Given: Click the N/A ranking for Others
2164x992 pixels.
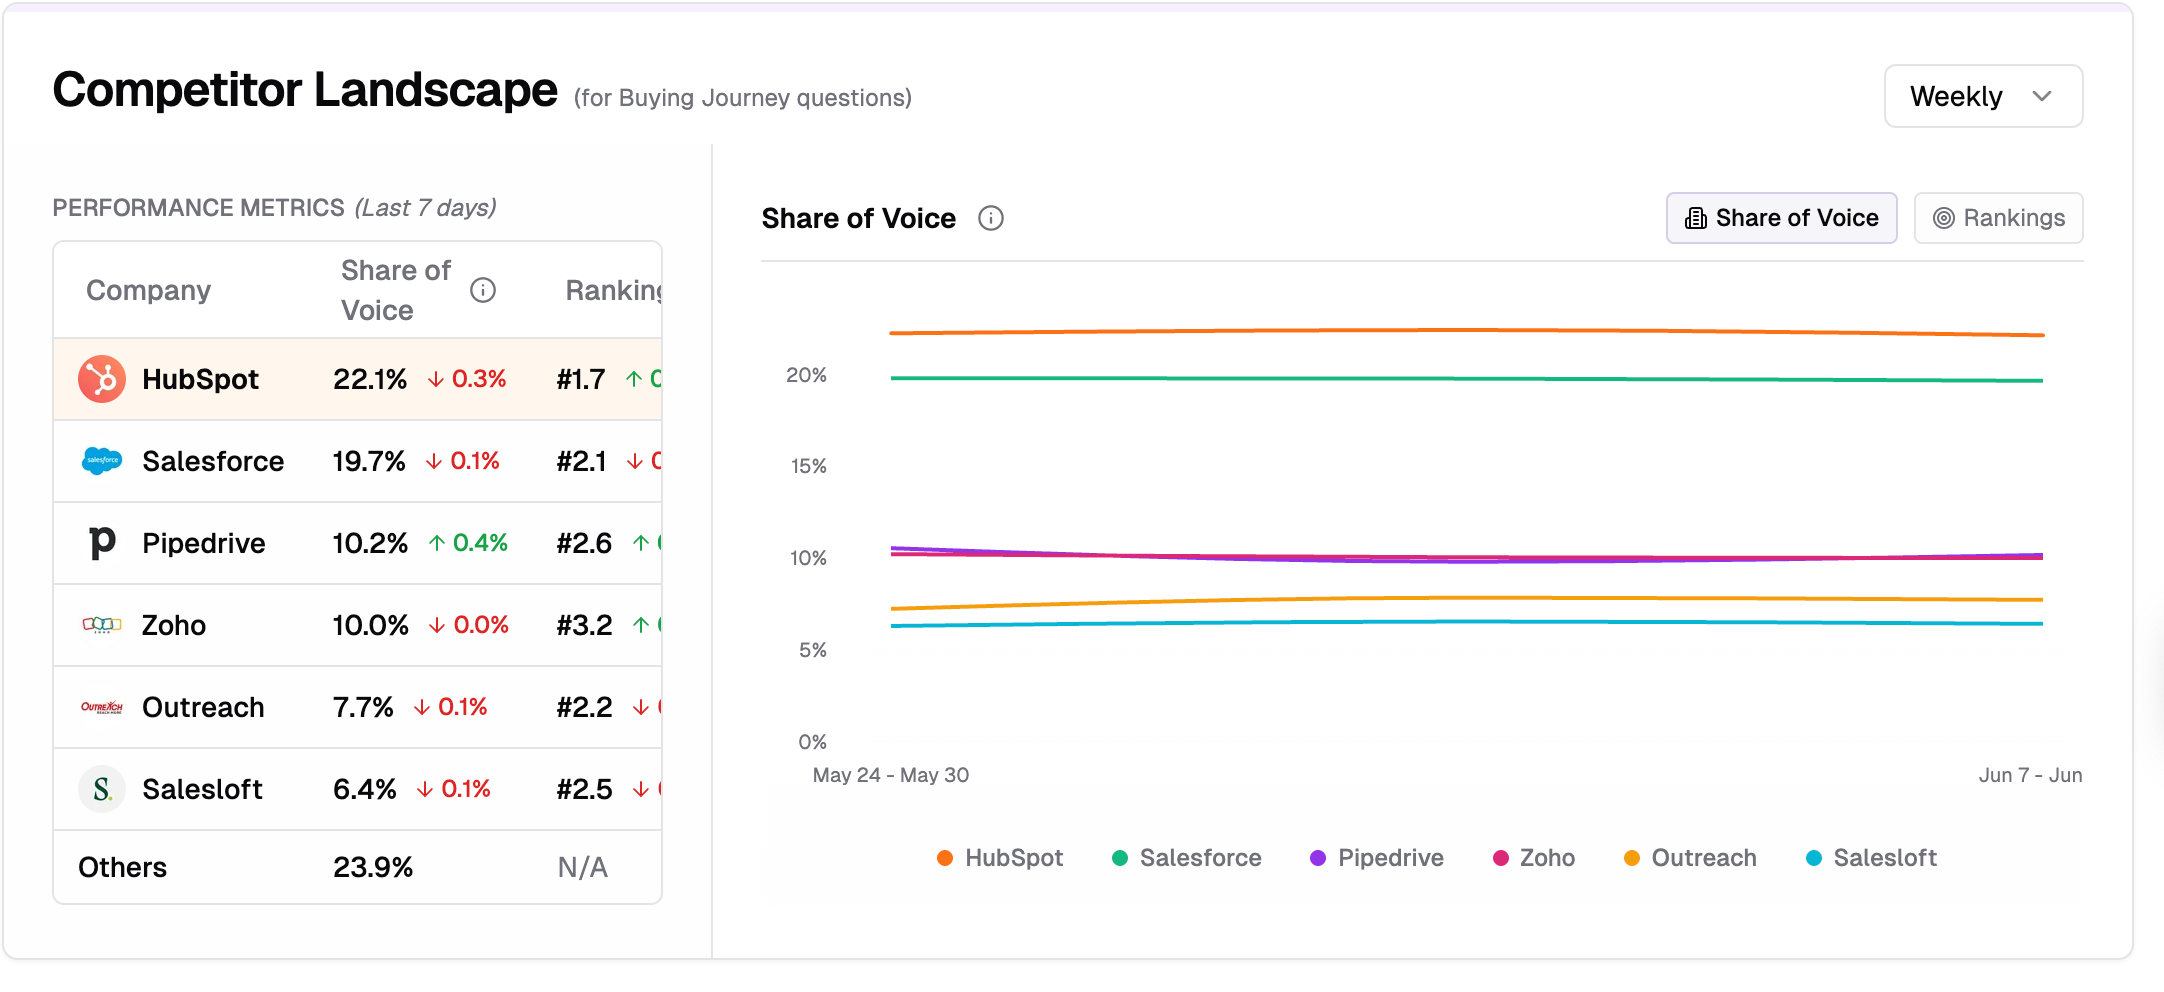Looking at the screenshot, I should 583,867.
